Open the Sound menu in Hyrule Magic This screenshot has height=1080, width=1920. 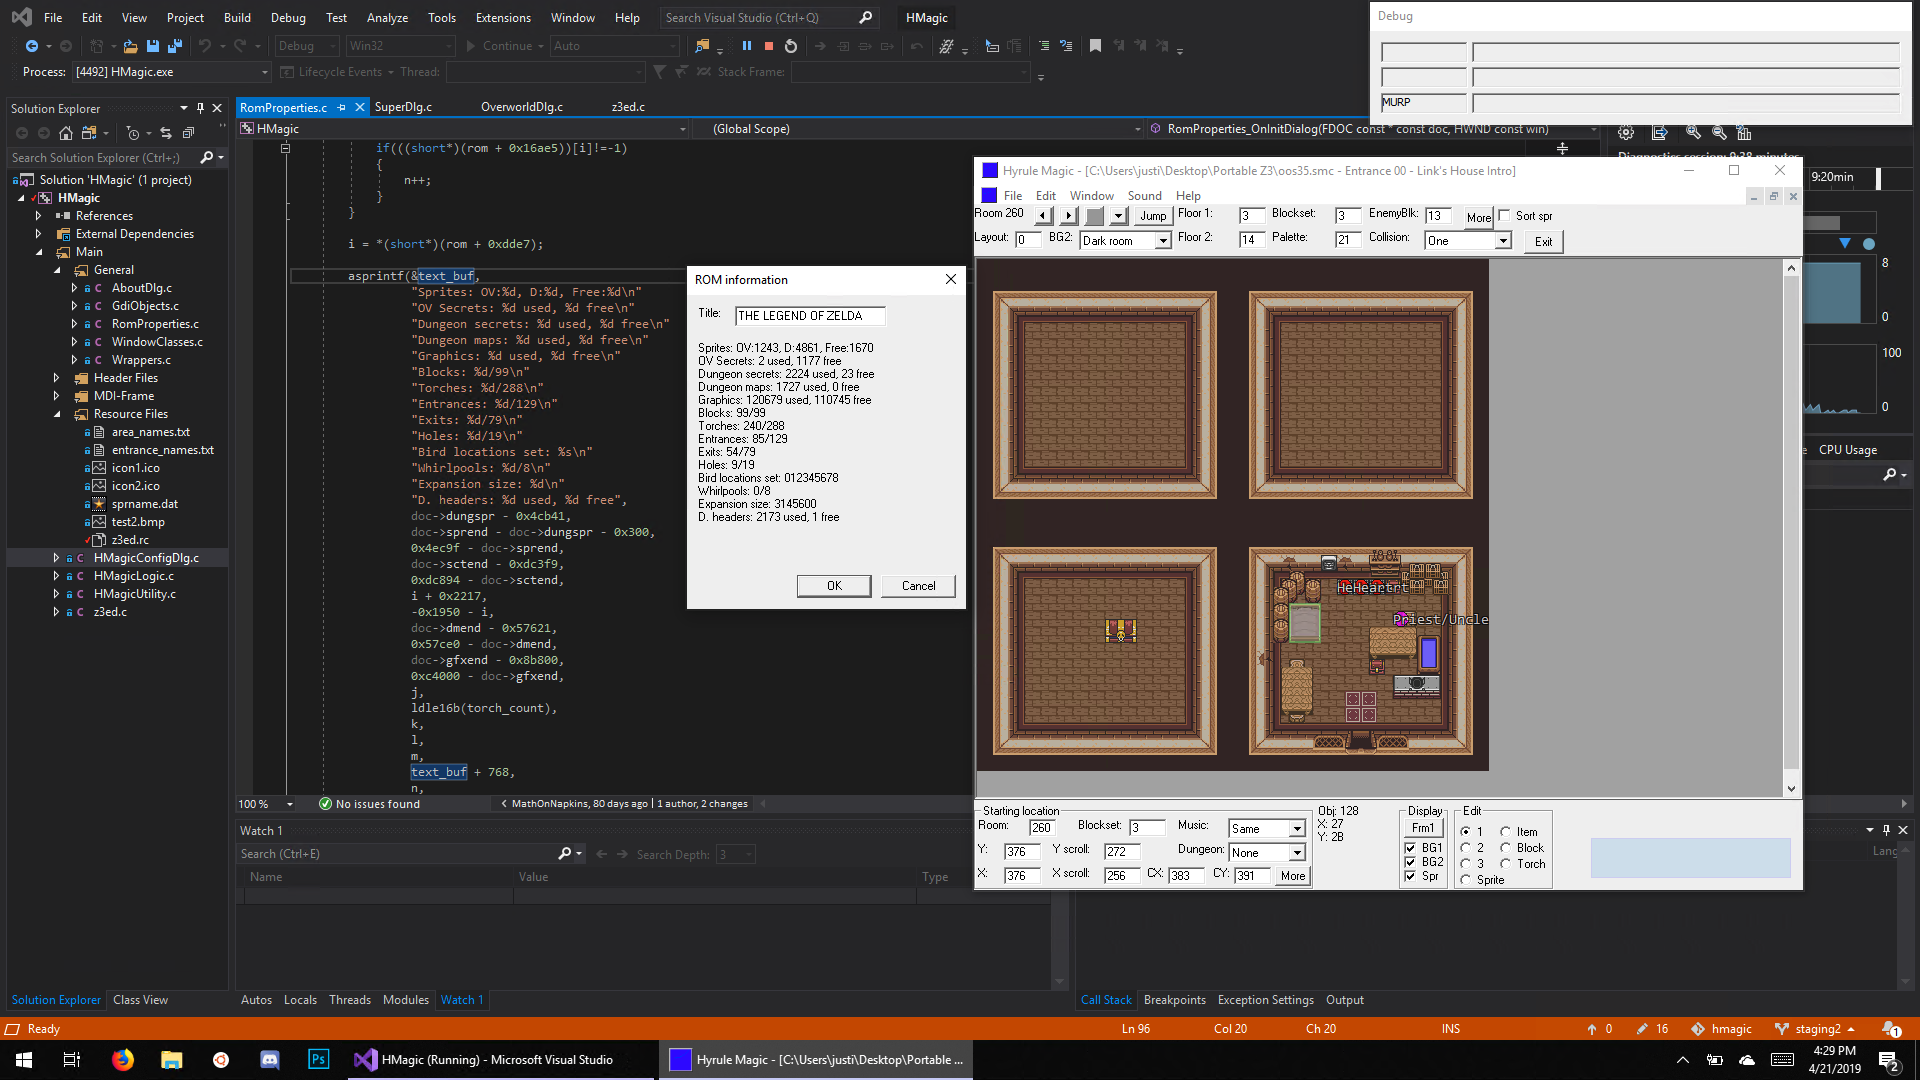(x=1144, y=196)
